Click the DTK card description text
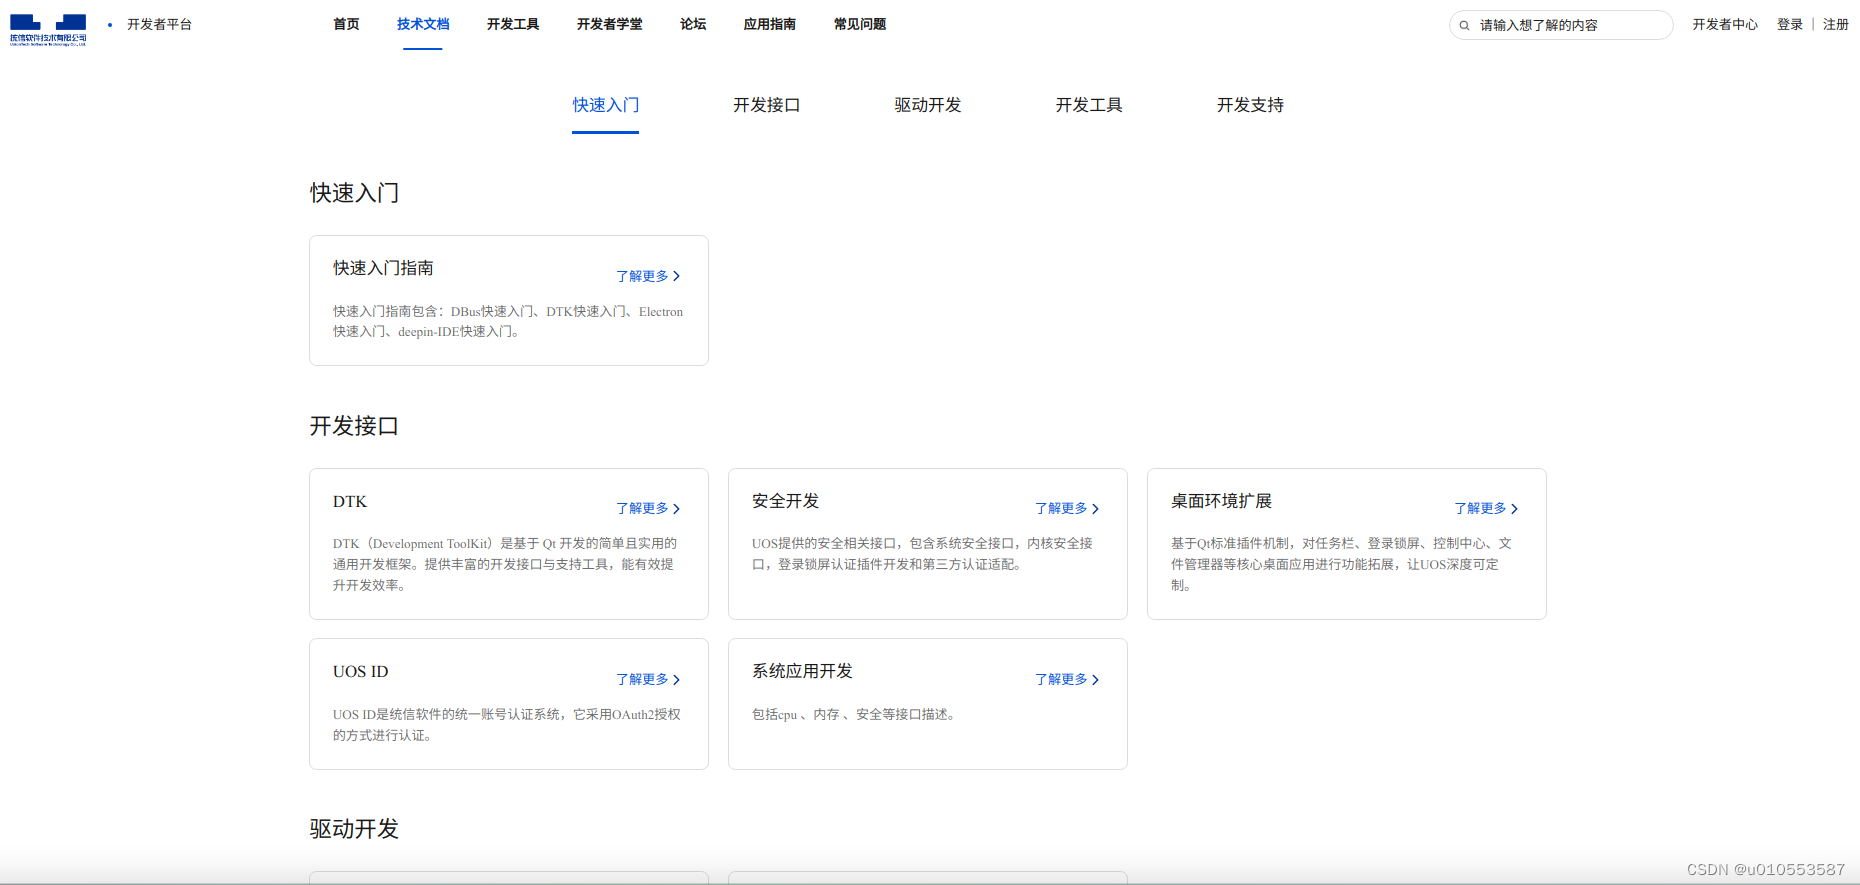Viewport: 1860px width, 885px height. (x=506, y=564)
